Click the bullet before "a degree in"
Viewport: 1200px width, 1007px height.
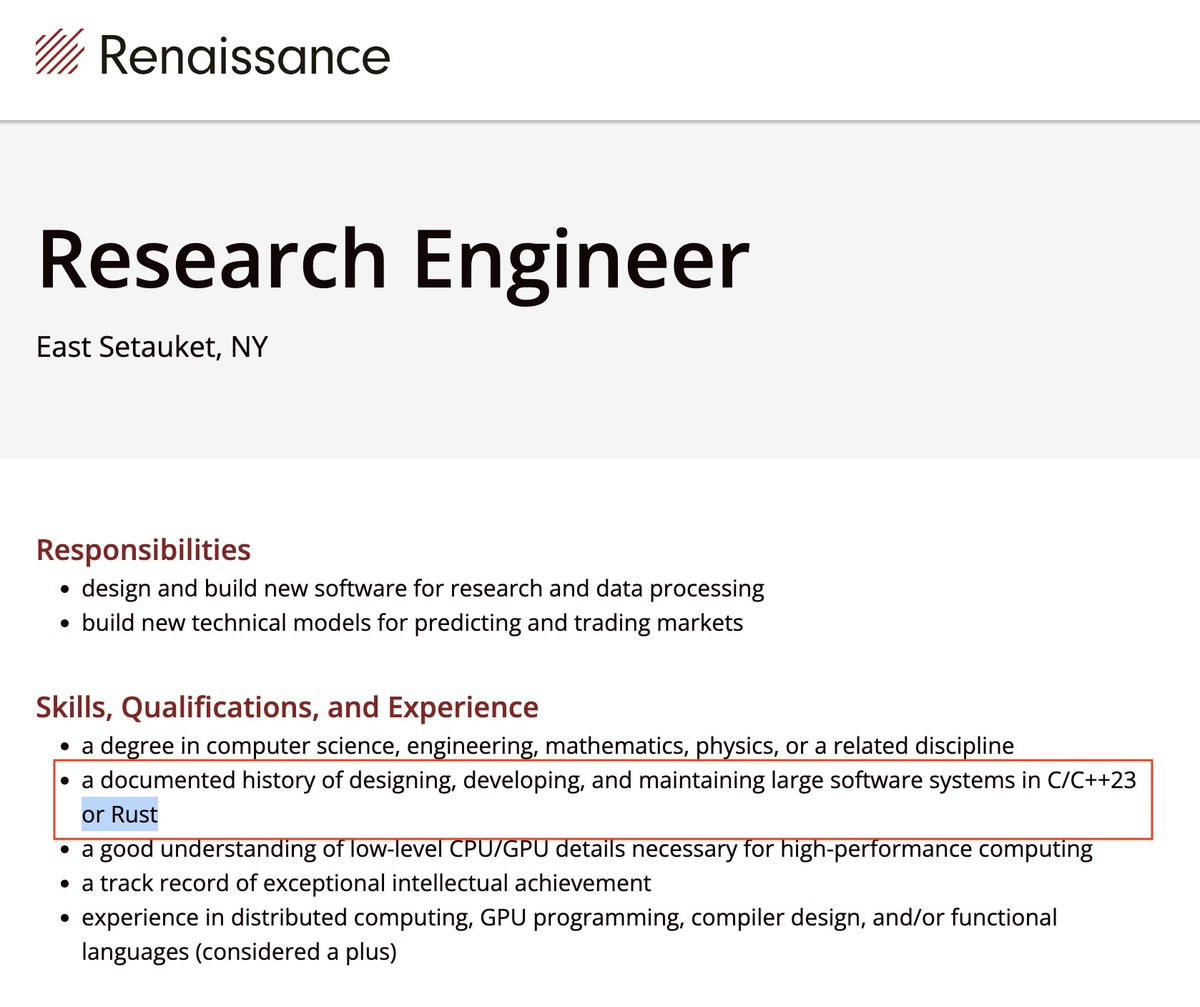64,747
